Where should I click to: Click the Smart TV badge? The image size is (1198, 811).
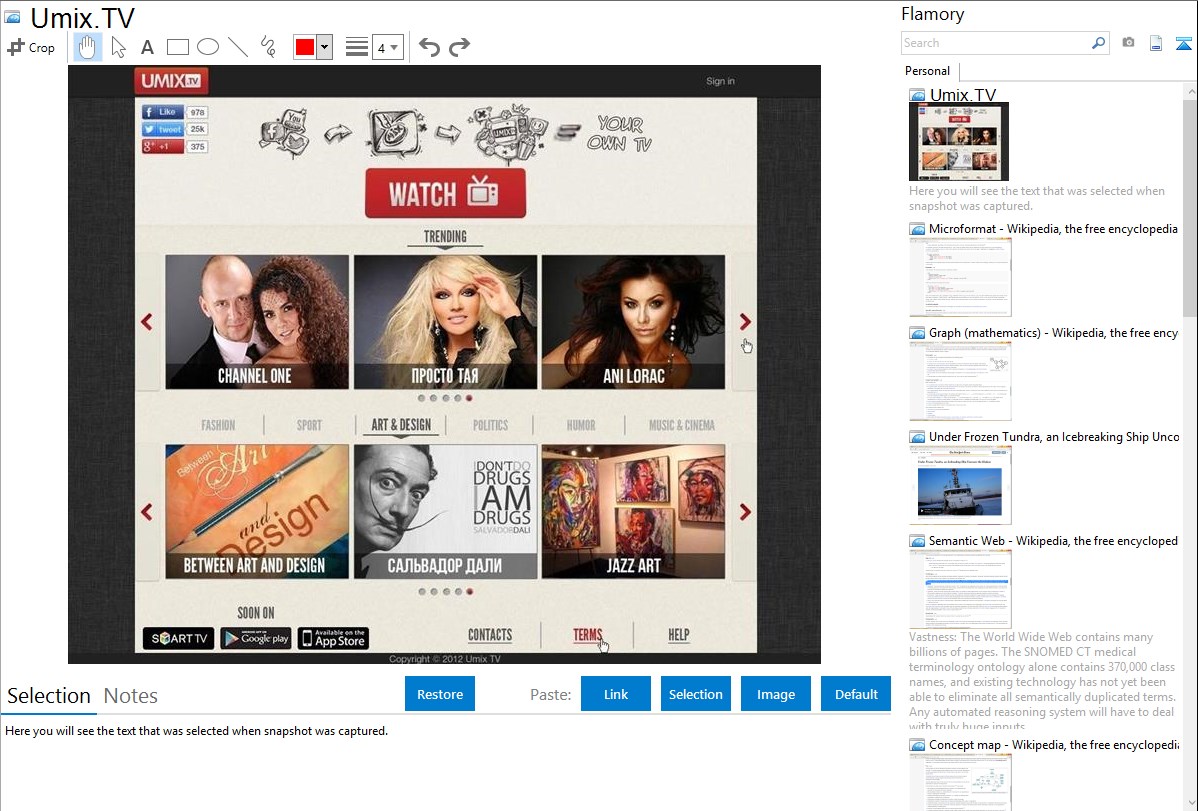pyautogui.click(x=179, y=638)
